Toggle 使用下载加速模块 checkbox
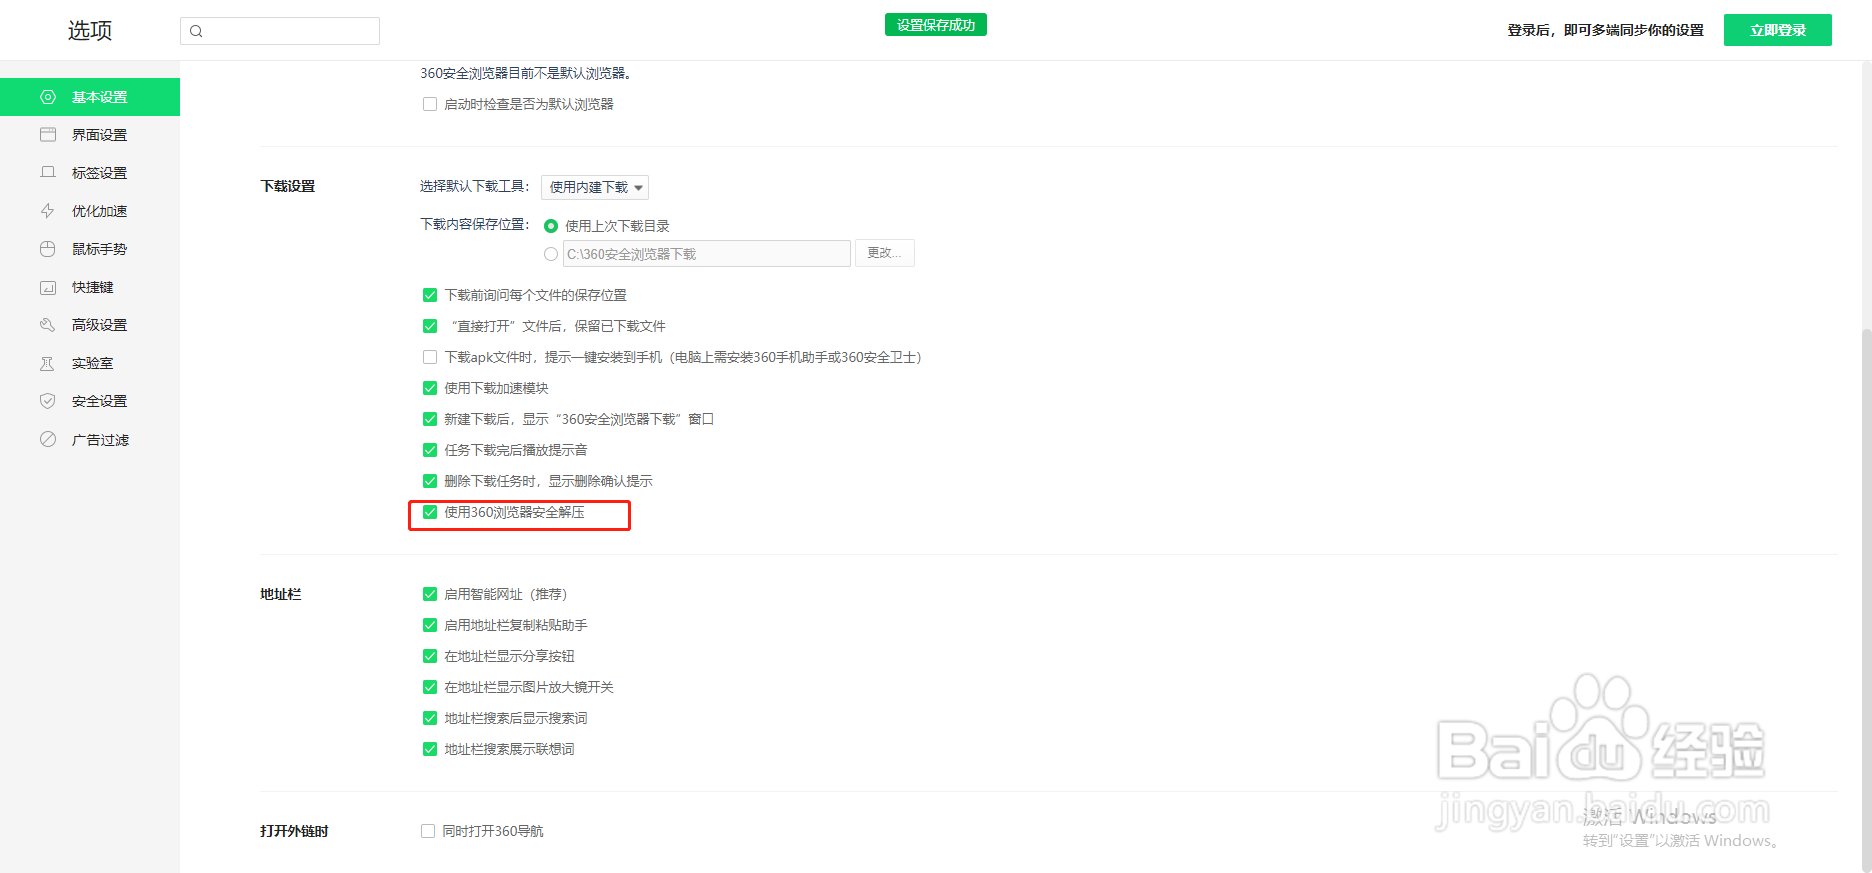The height and width of the screenshot is (873, 1872). [x=430, y=388]
